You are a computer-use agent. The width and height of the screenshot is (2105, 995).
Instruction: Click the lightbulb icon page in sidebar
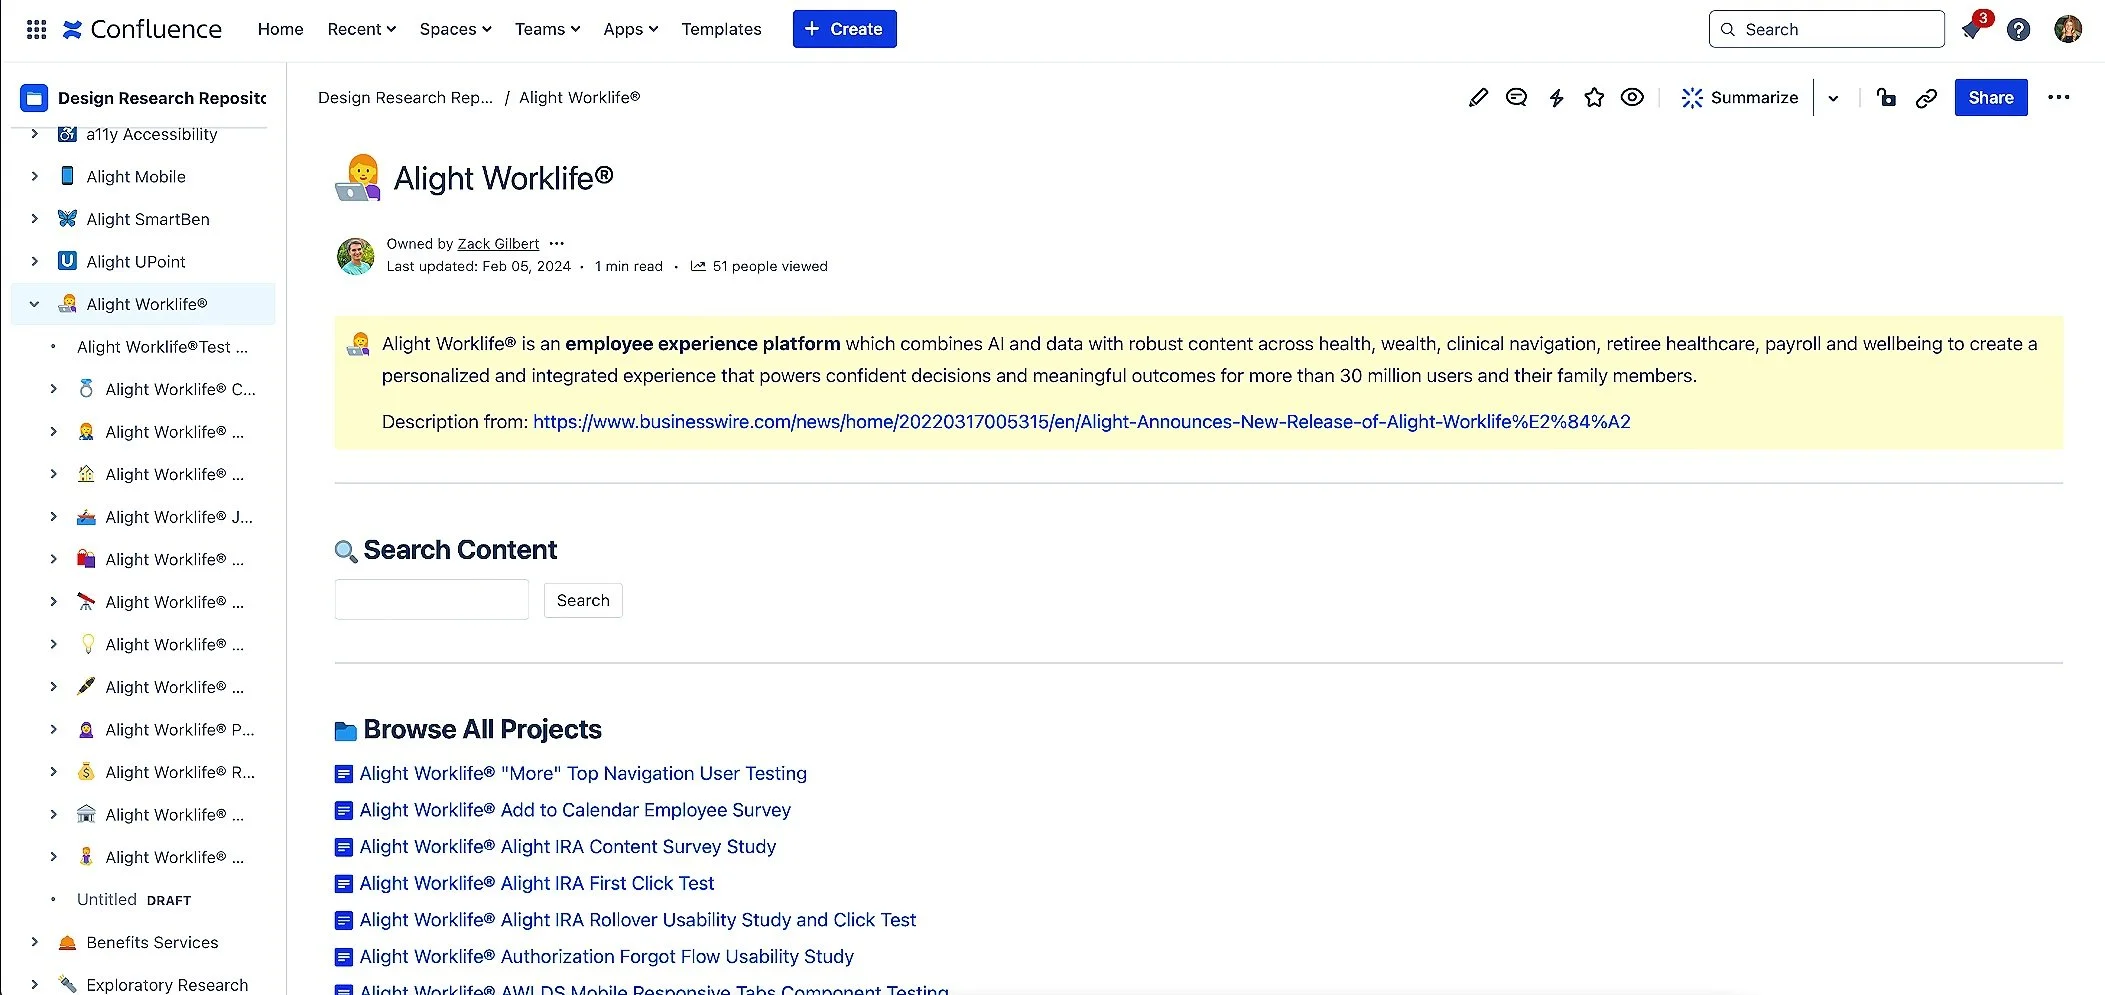coord(87,644)
